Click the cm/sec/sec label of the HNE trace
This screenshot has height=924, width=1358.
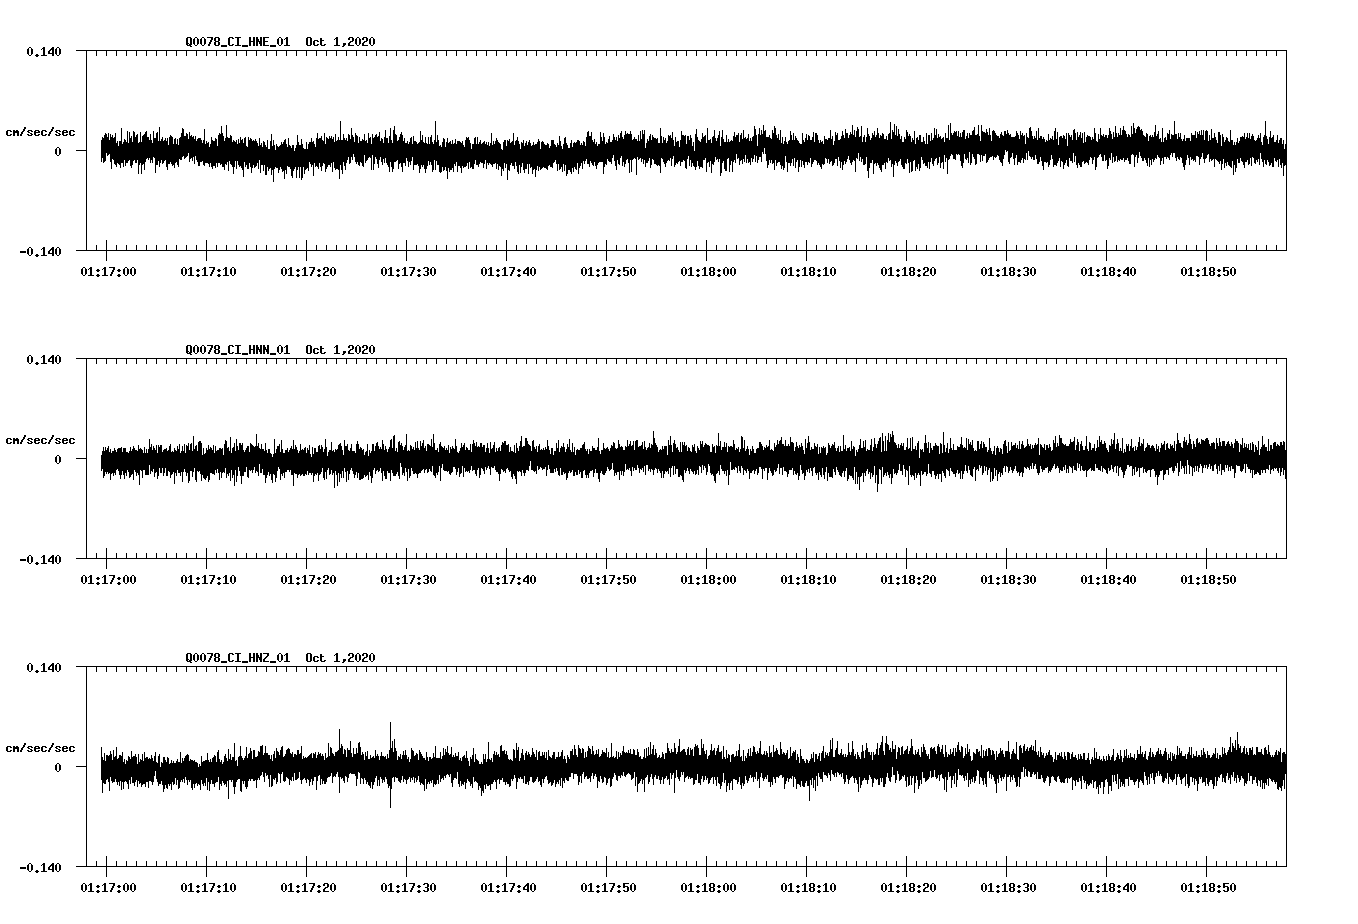coord(39,132)
